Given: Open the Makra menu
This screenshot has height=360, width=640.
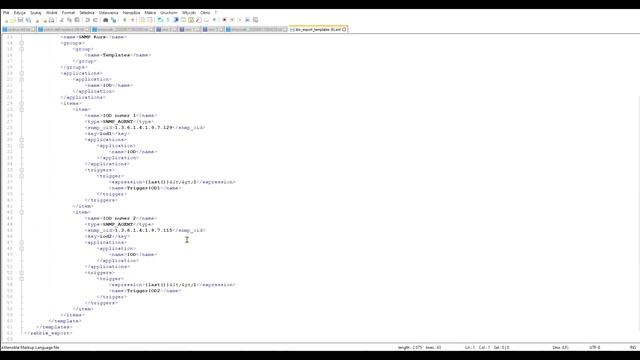Looking at the screenshot, I should (x=150, y=13).
